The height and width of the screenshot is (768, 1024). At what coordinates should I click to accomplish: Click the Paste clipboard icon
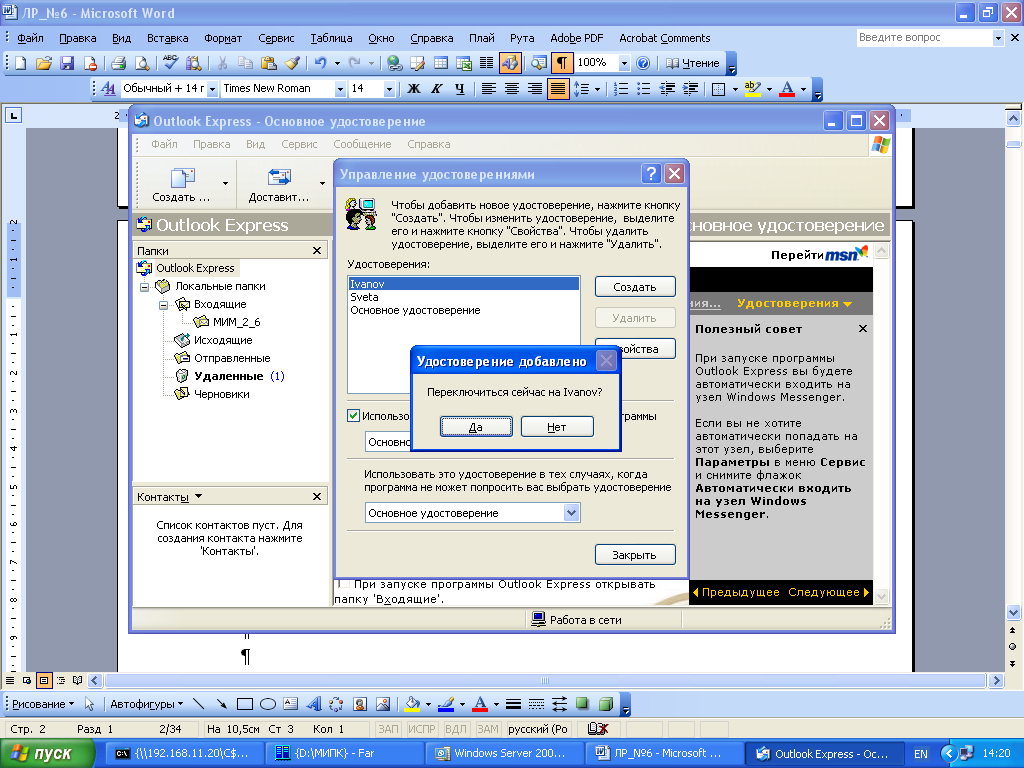268,63
